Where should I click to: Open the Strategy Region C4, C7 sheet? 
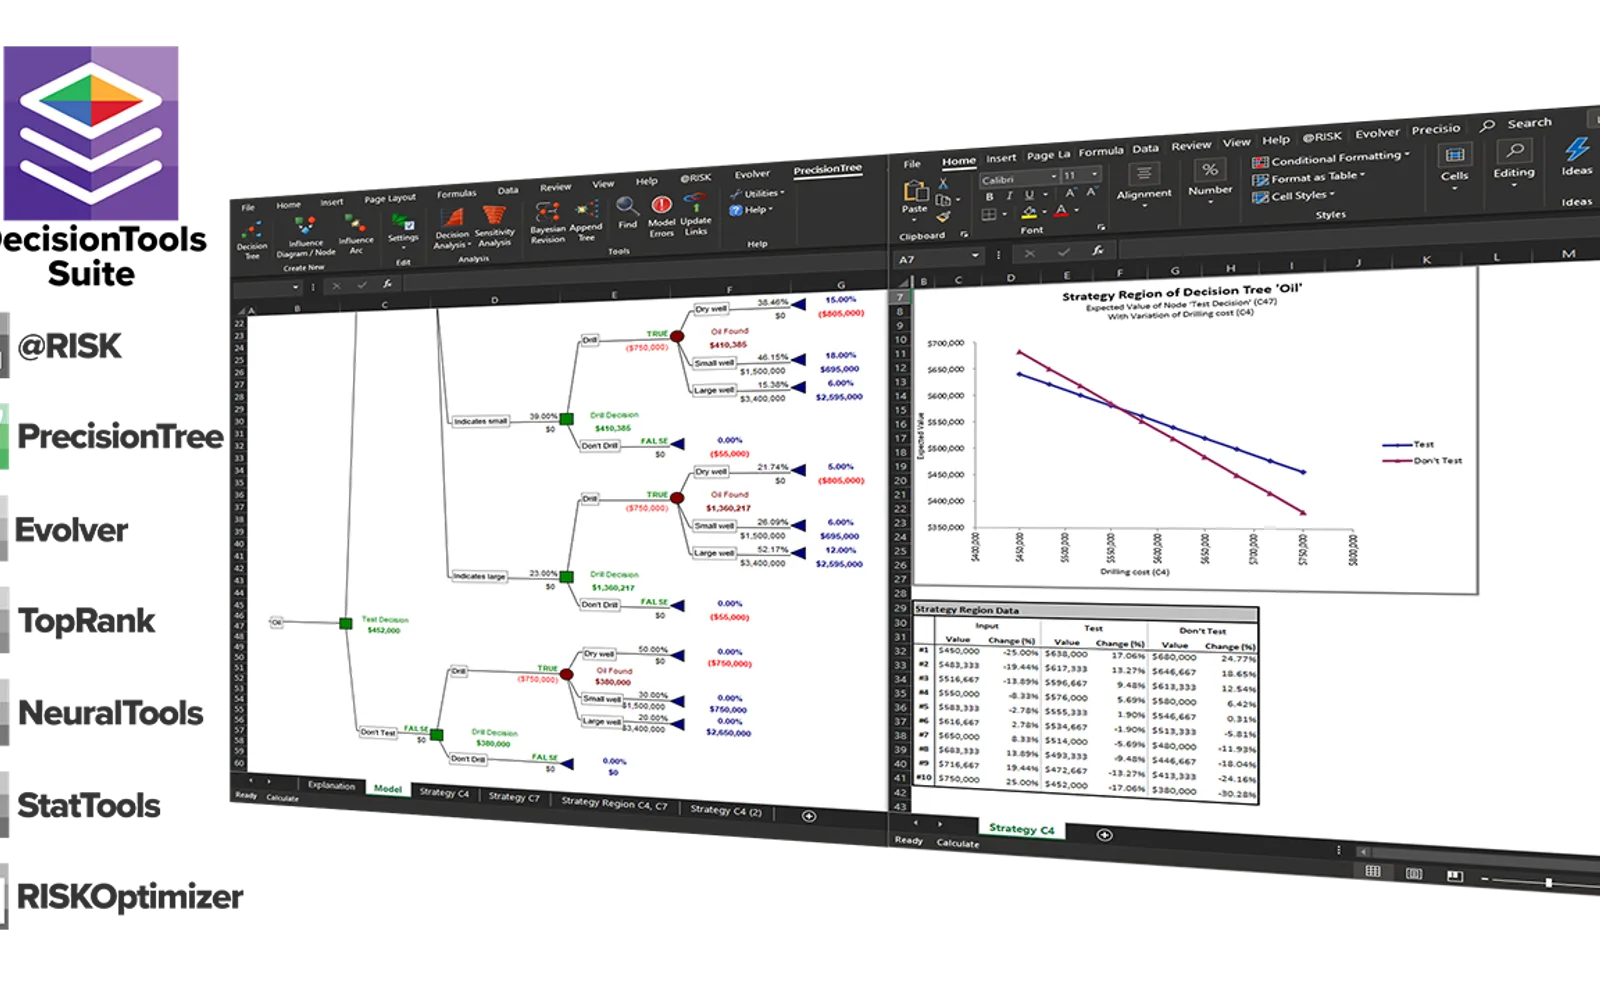pyautogui.click(x=614, y=803)
